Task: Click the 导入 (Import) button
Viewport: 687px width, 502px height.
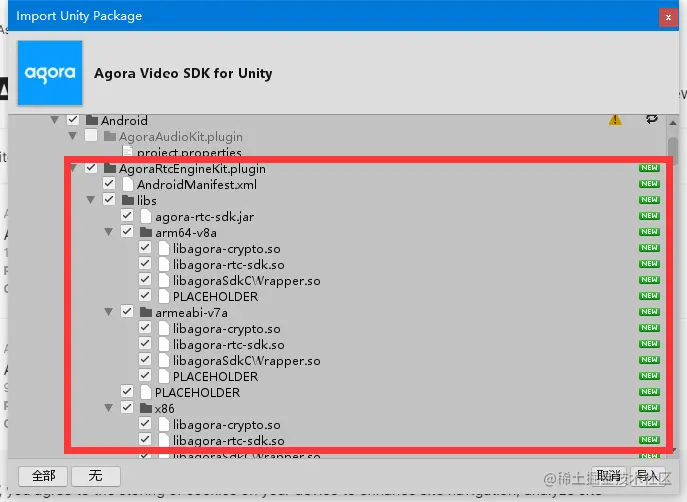Action: (x=649, y=476)
